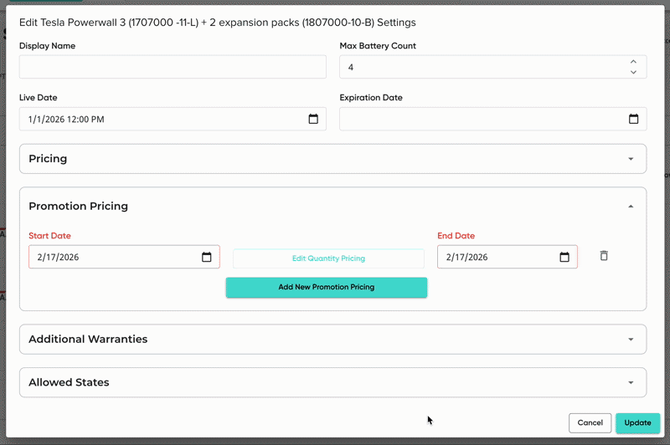This screenshot has height=445, width=670.
Task: Click into the Max Battery Count field
Action: pos(480,67)
